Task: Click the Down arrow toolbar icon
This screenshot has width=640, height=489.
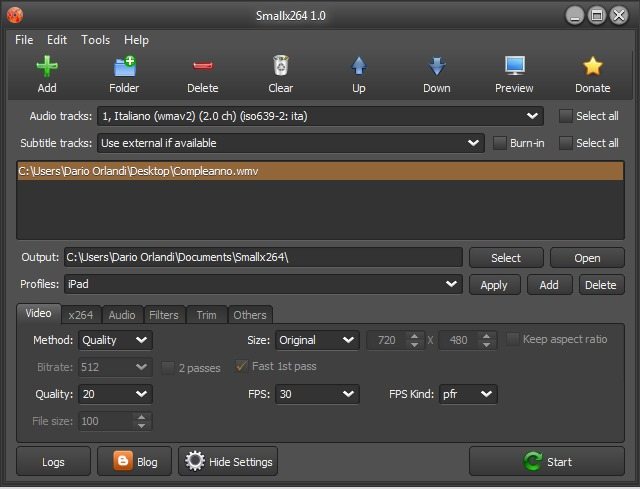Action: pos(436,67)
